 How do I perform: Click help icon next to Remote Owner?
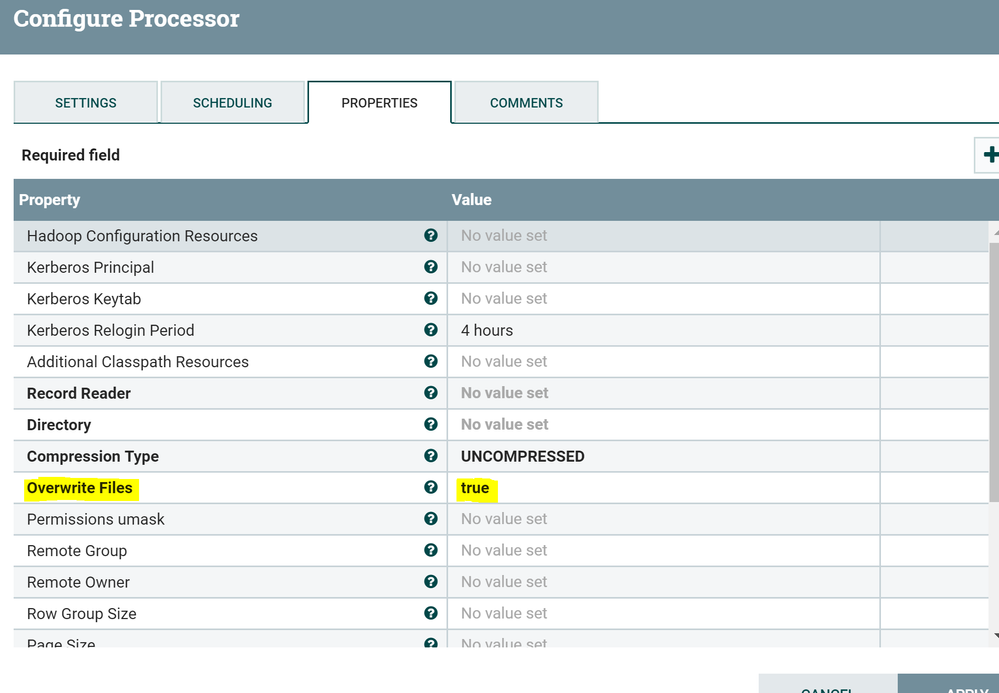pyautogui.click(x=431, y=582)
